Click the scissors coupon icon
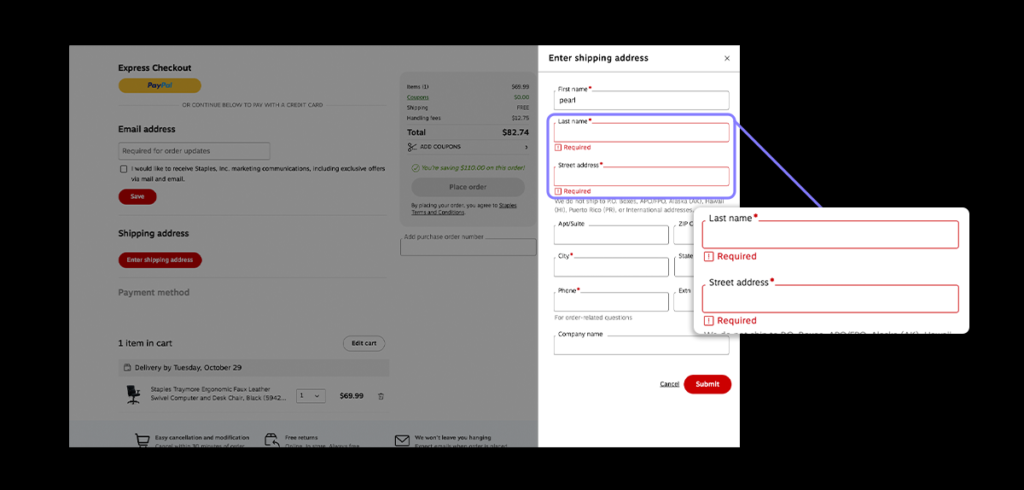1024x490 pixels. pos(412,147)
